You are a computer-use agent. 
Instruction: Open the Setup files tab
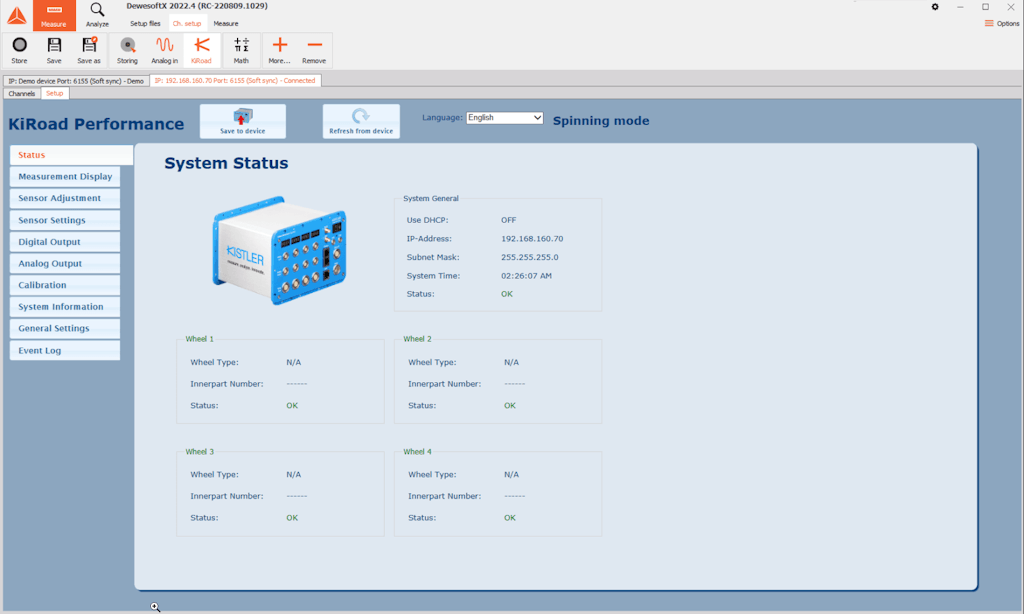(x=145, y=24)
